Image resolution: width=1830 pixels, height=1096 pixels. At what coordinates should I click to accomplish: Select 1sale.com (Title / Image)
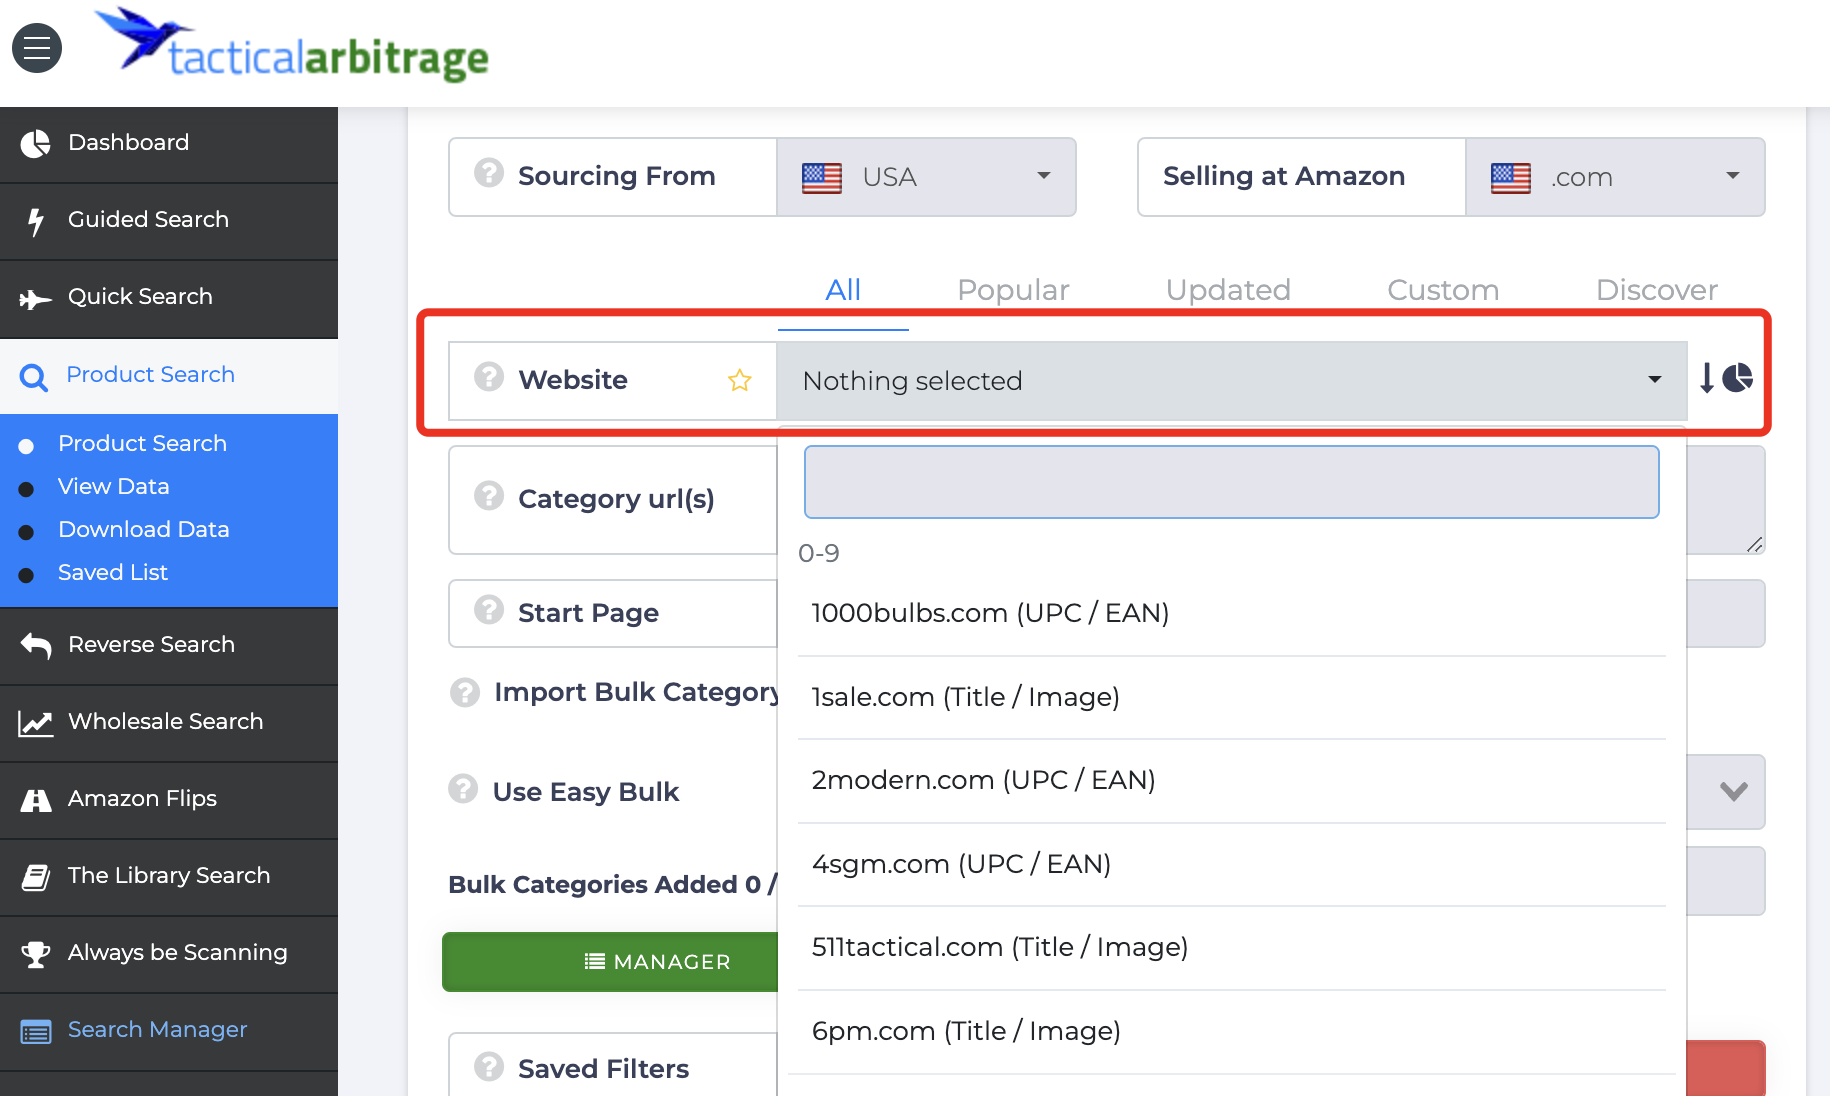[x=1232, y=697]
